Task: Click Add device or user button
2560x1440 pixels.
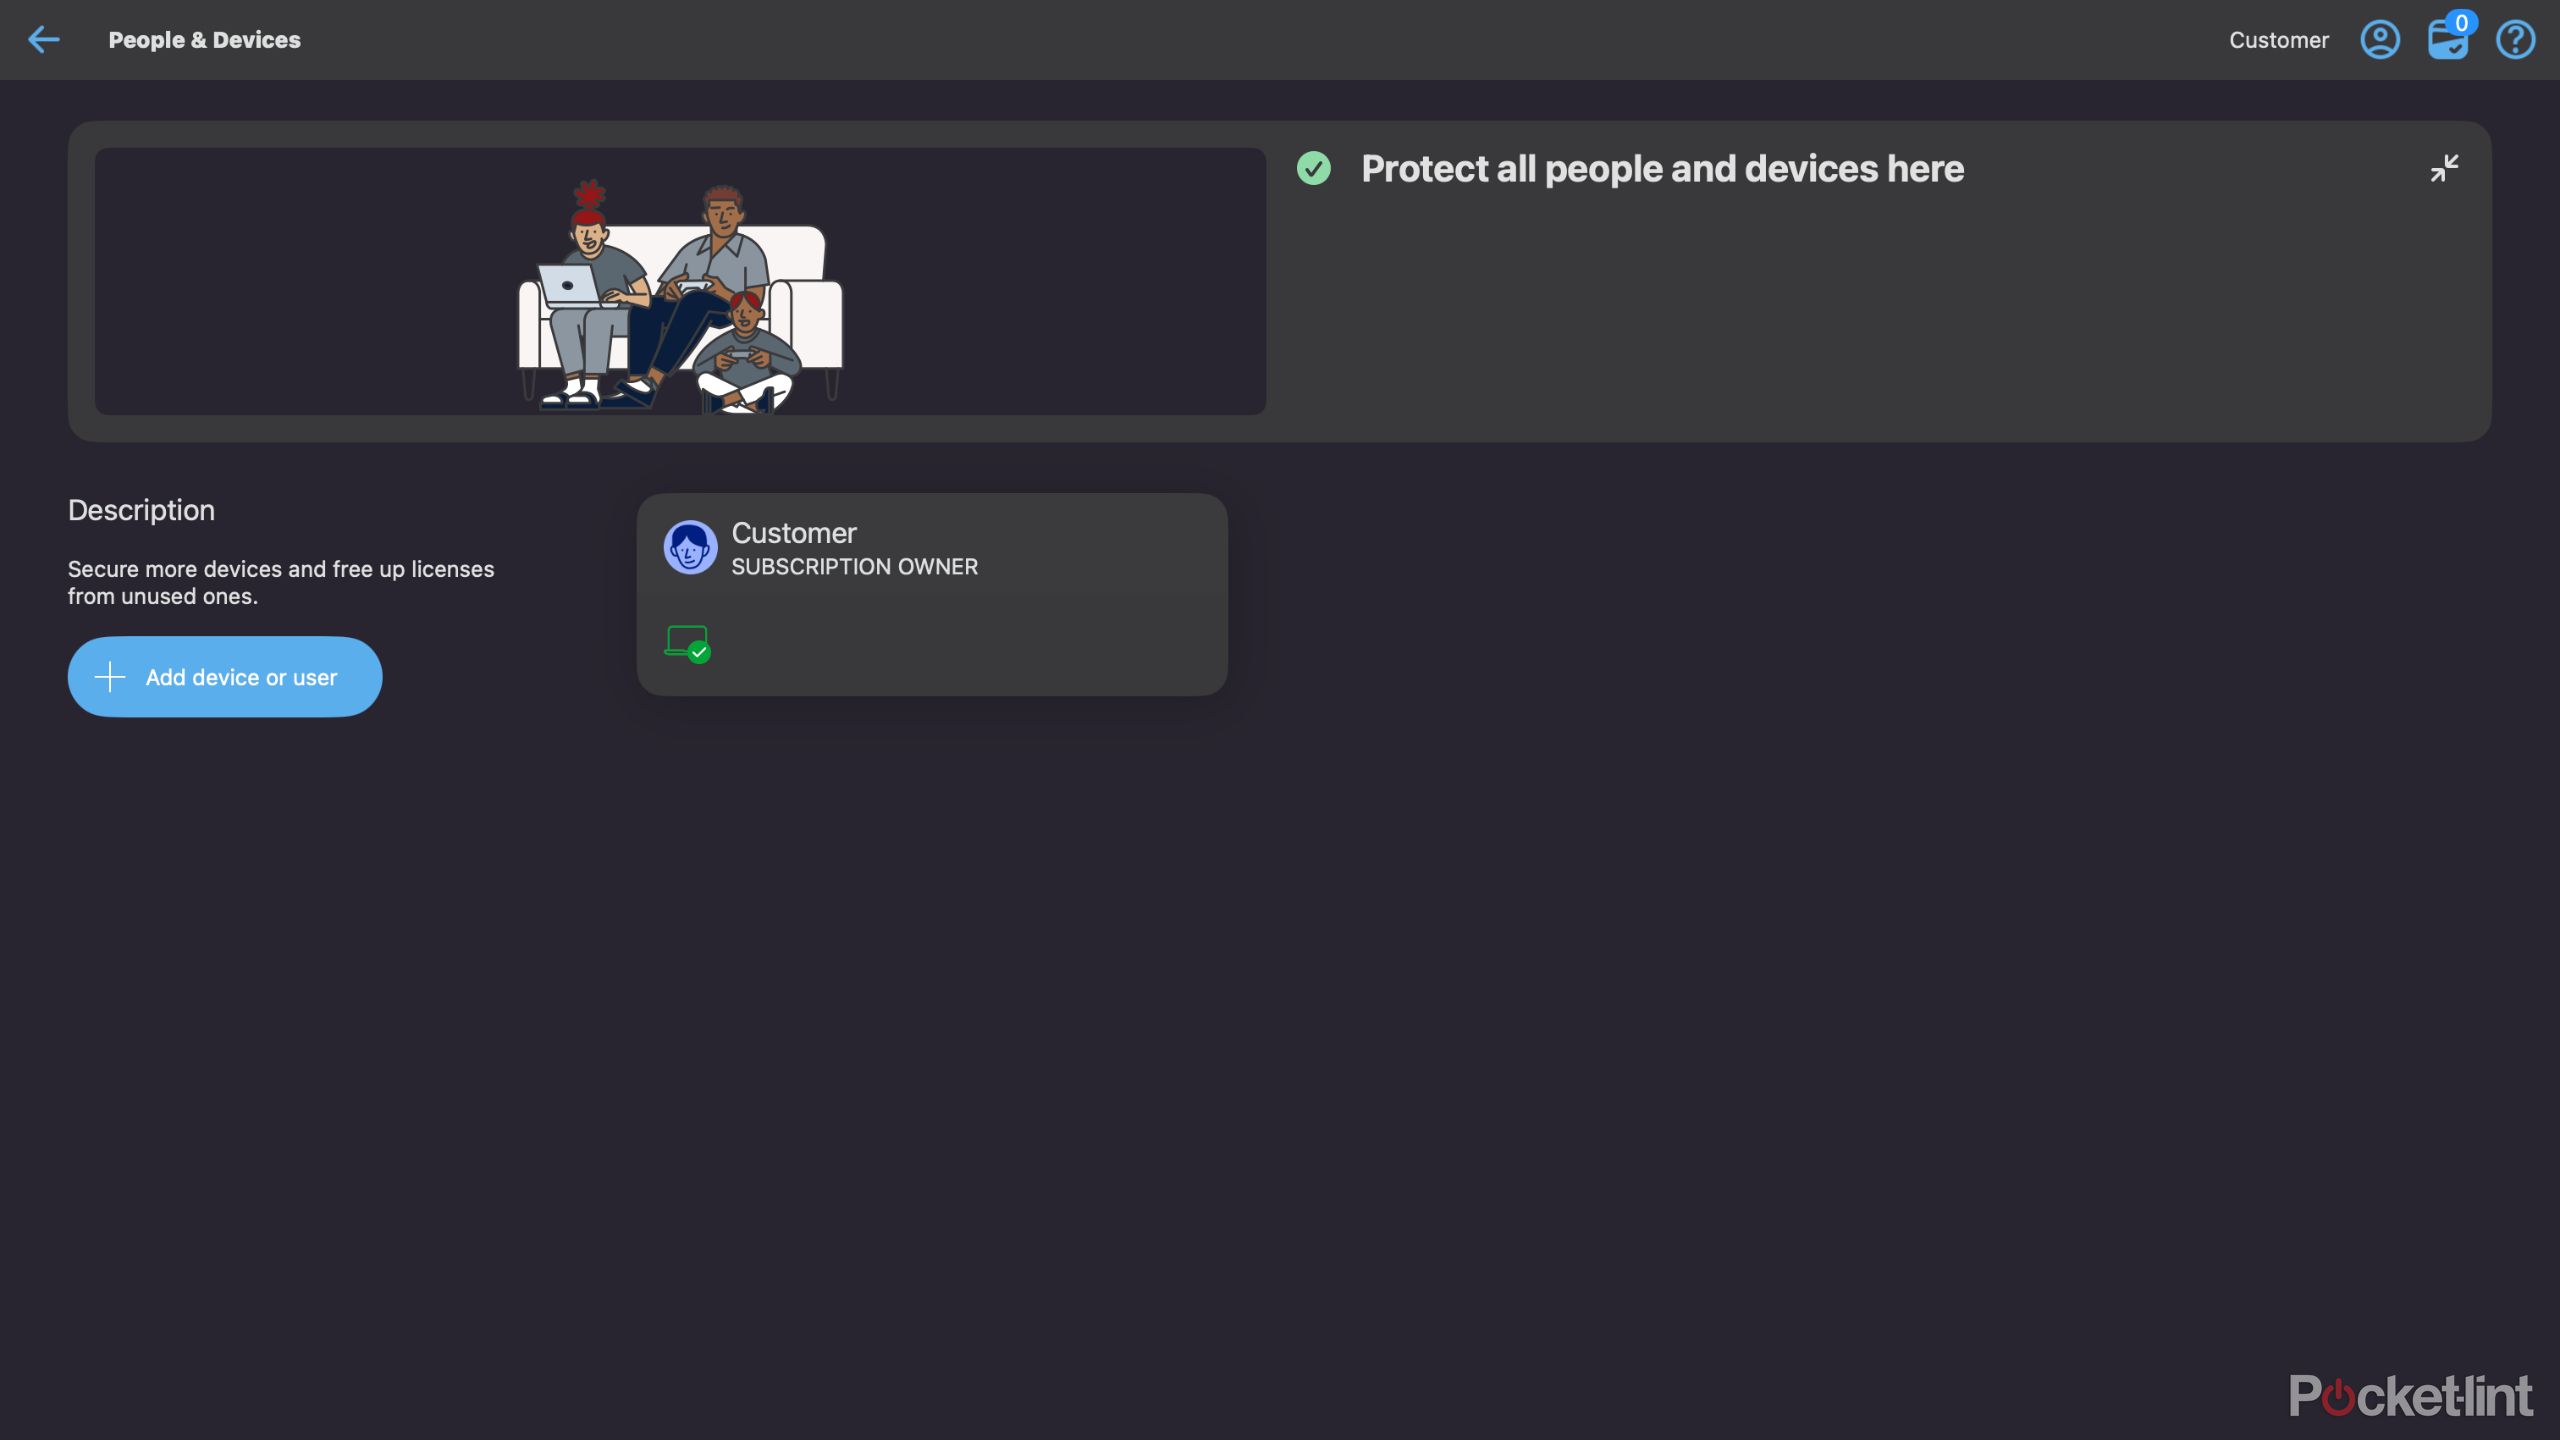Action: tap(225, 677)
